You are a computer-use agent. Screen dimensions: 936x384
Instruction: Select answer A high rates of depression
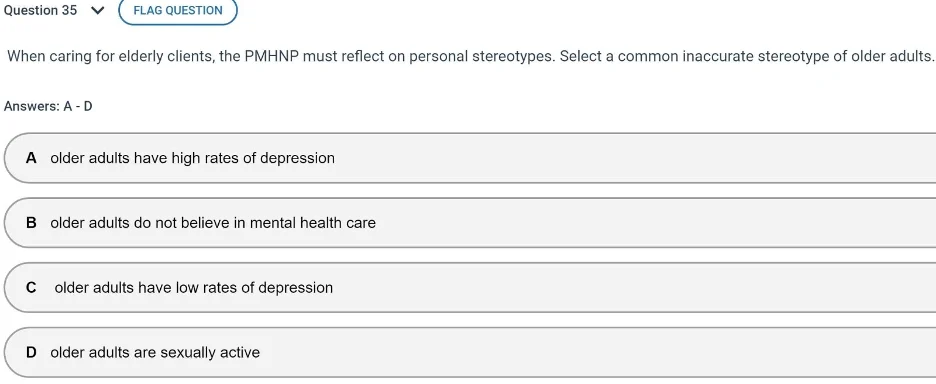tap(470, 158)
